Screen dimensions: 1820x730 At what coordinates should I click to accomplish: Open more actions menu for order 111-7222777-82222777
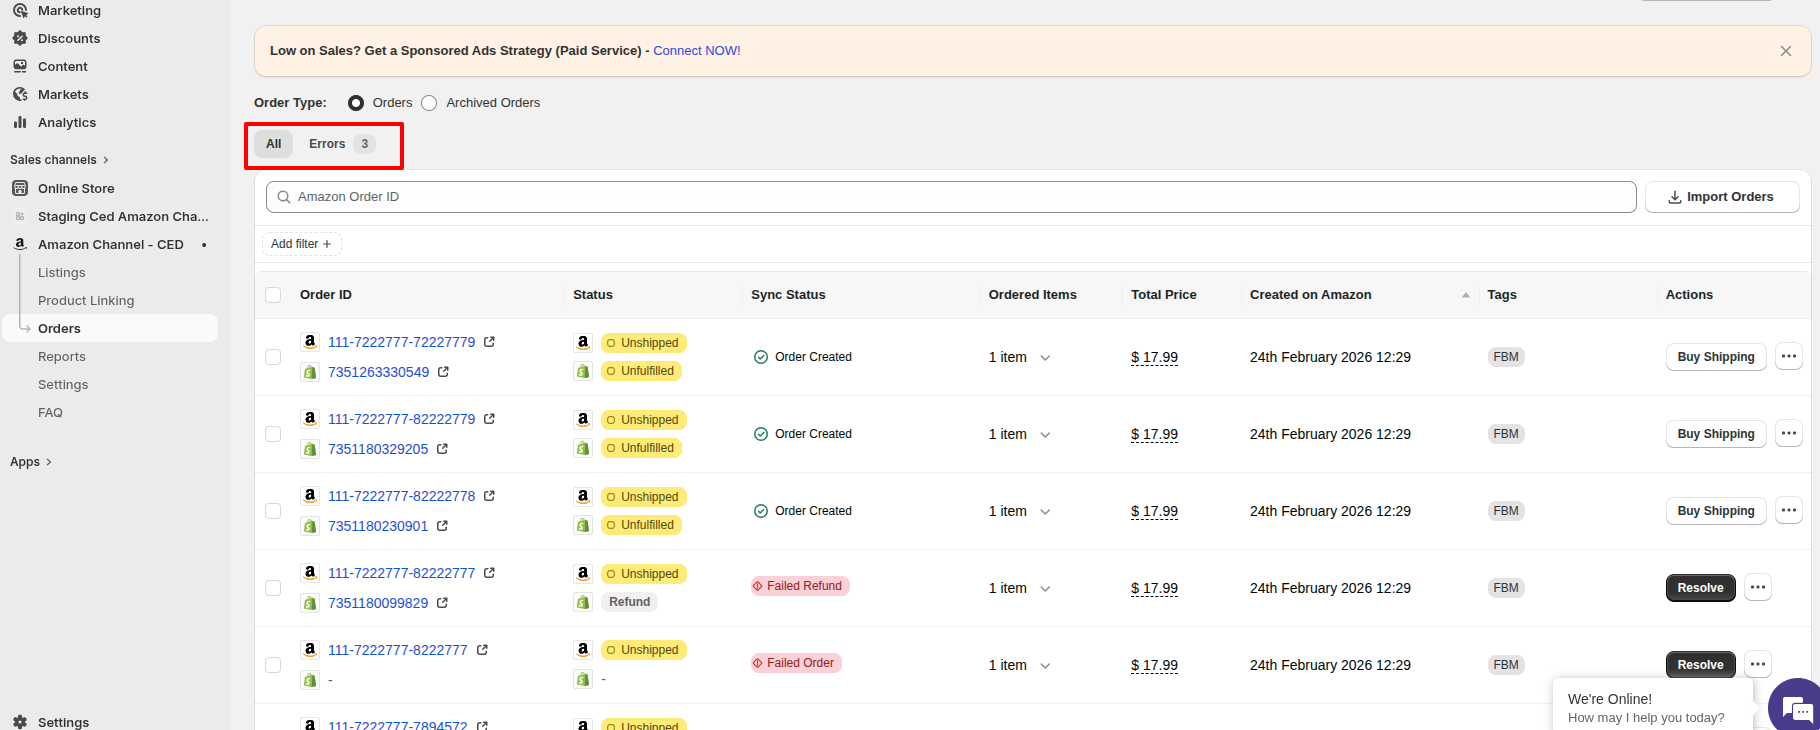coord(1758,587)
